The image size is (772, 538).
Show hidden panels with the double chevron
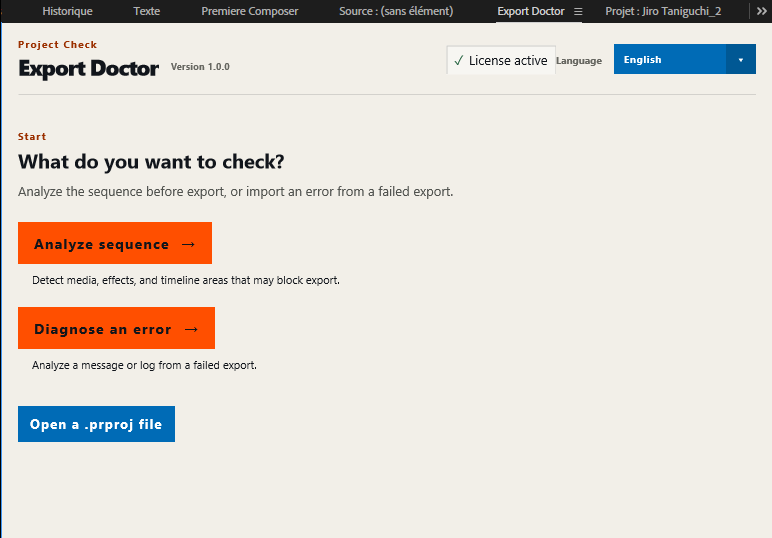click(761, 11)
